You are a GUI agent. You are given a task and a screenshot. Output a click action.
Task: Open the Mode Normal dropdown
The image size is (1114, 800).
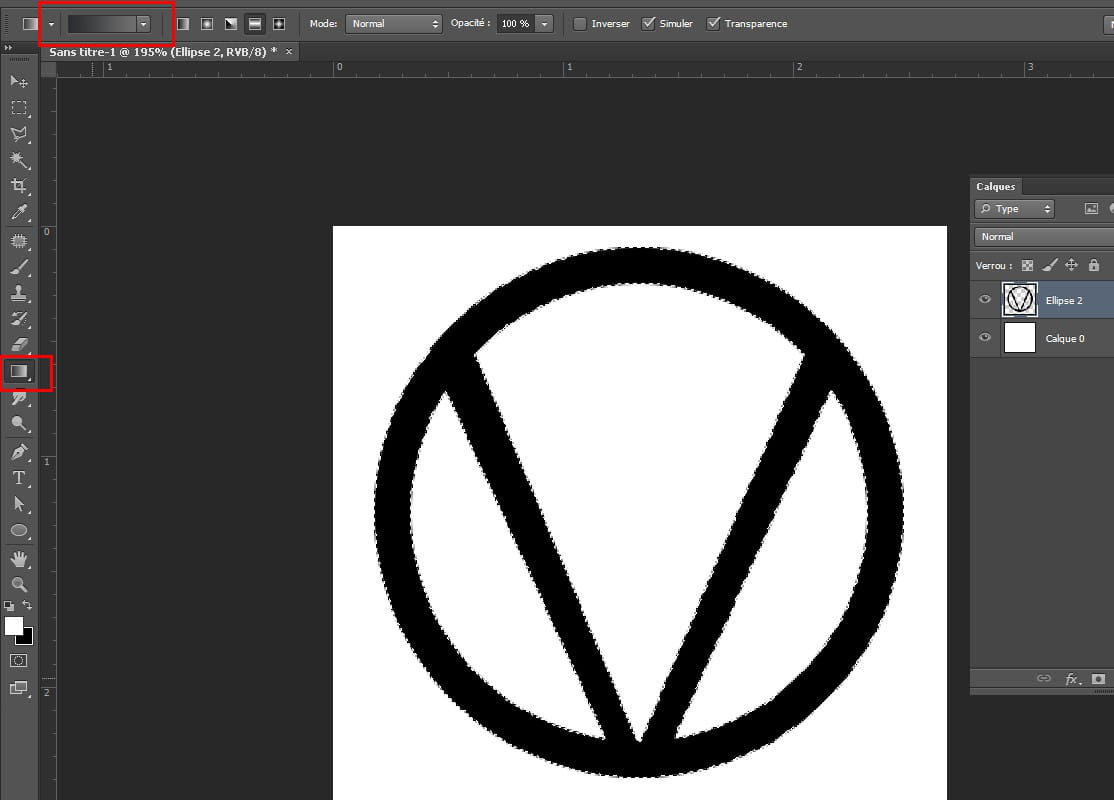pyautogui.click(x=394, y=24)
